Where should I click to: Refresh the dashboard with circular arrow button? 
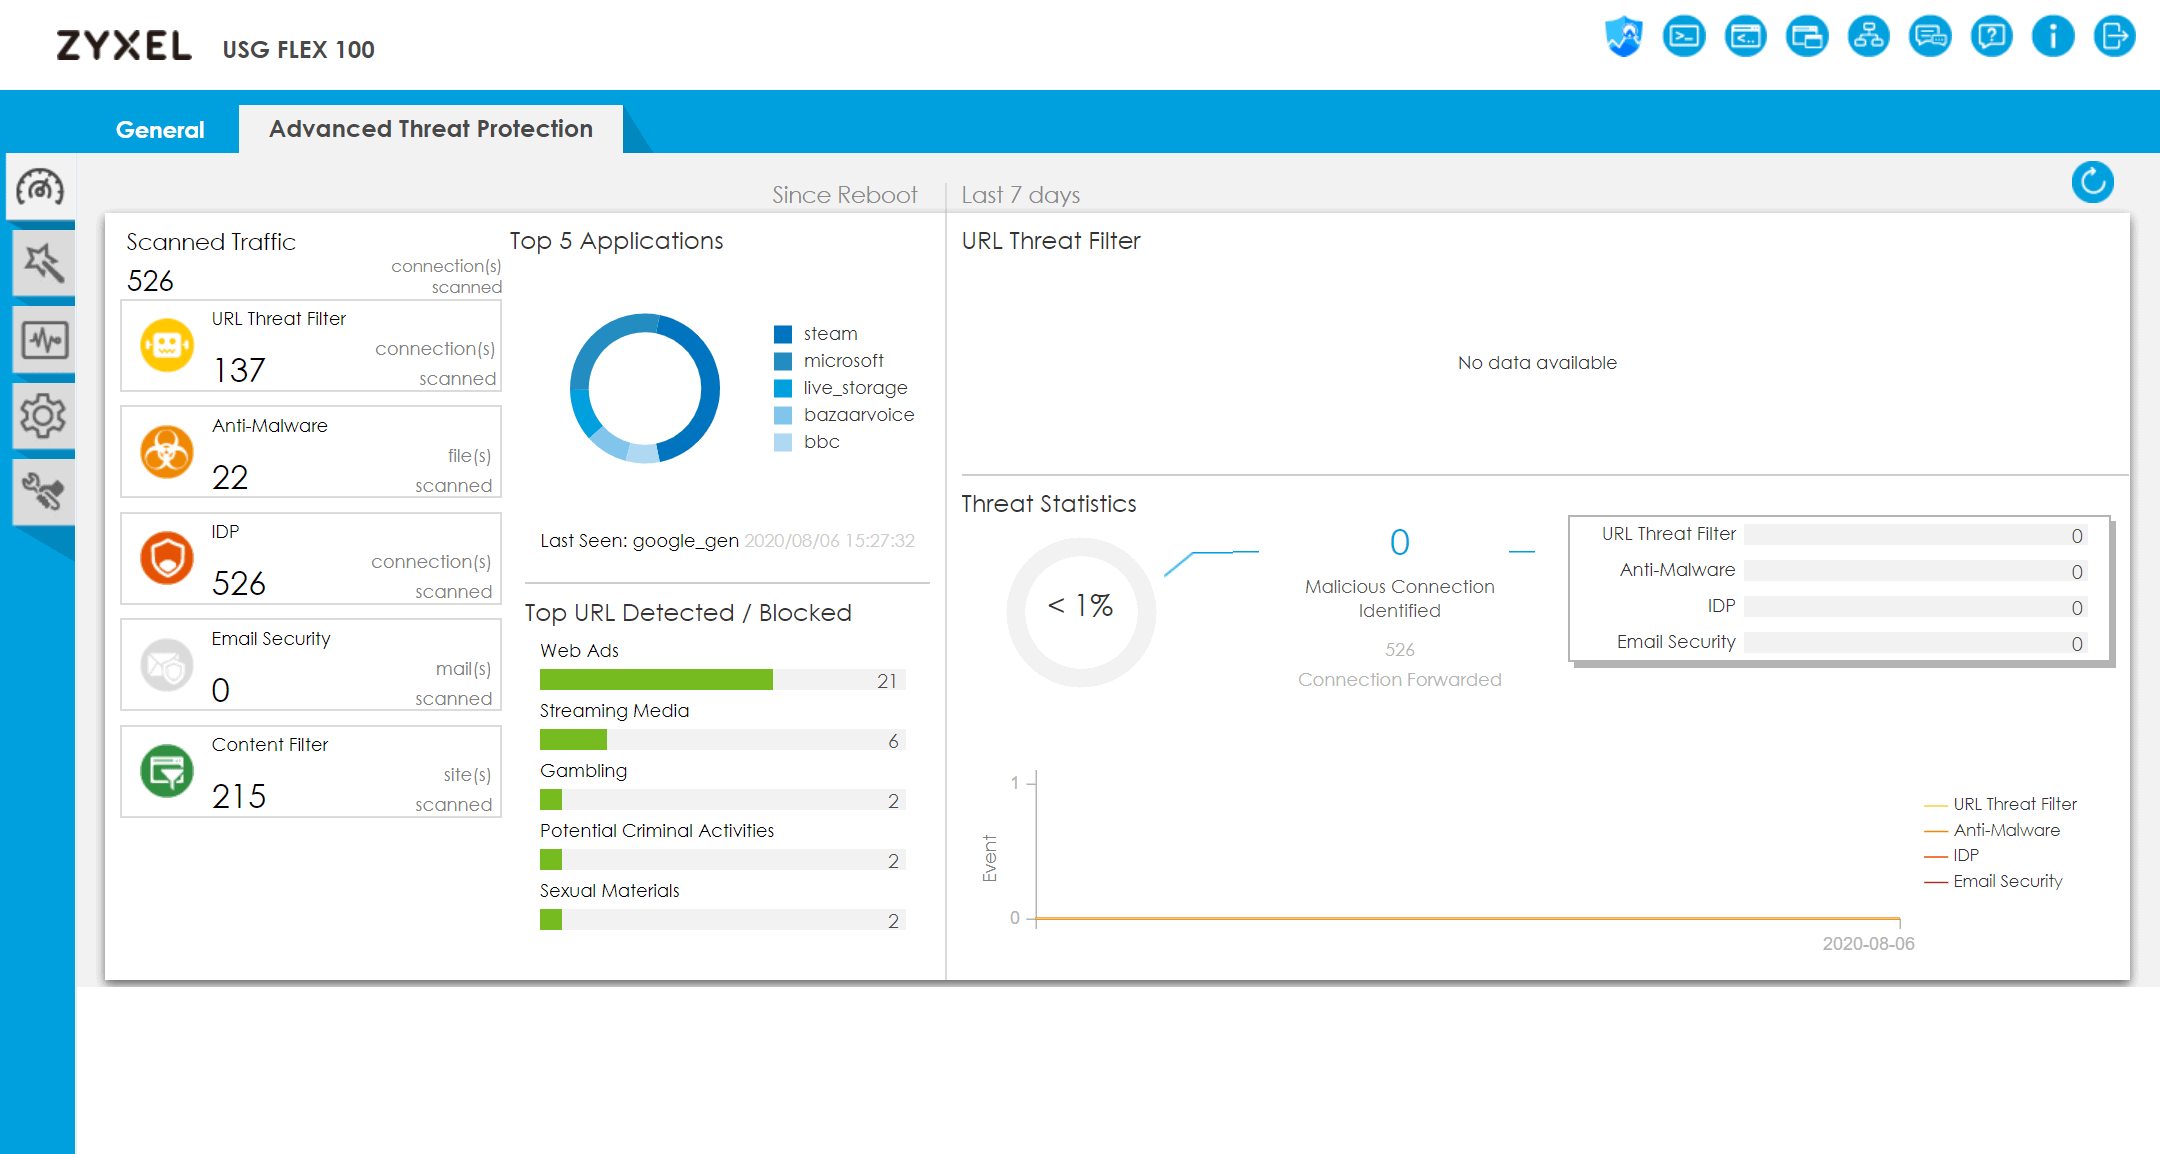[x=2092, y=182]
